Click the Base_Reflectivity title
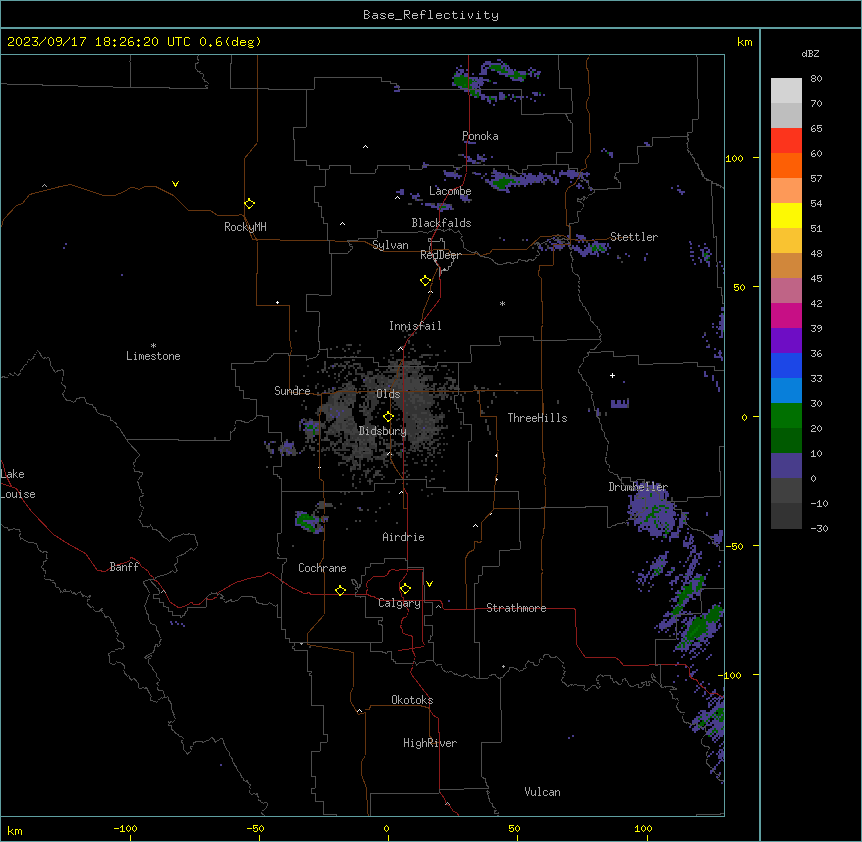The width and height of the screenshot is (862, 842). coord(431,15)
